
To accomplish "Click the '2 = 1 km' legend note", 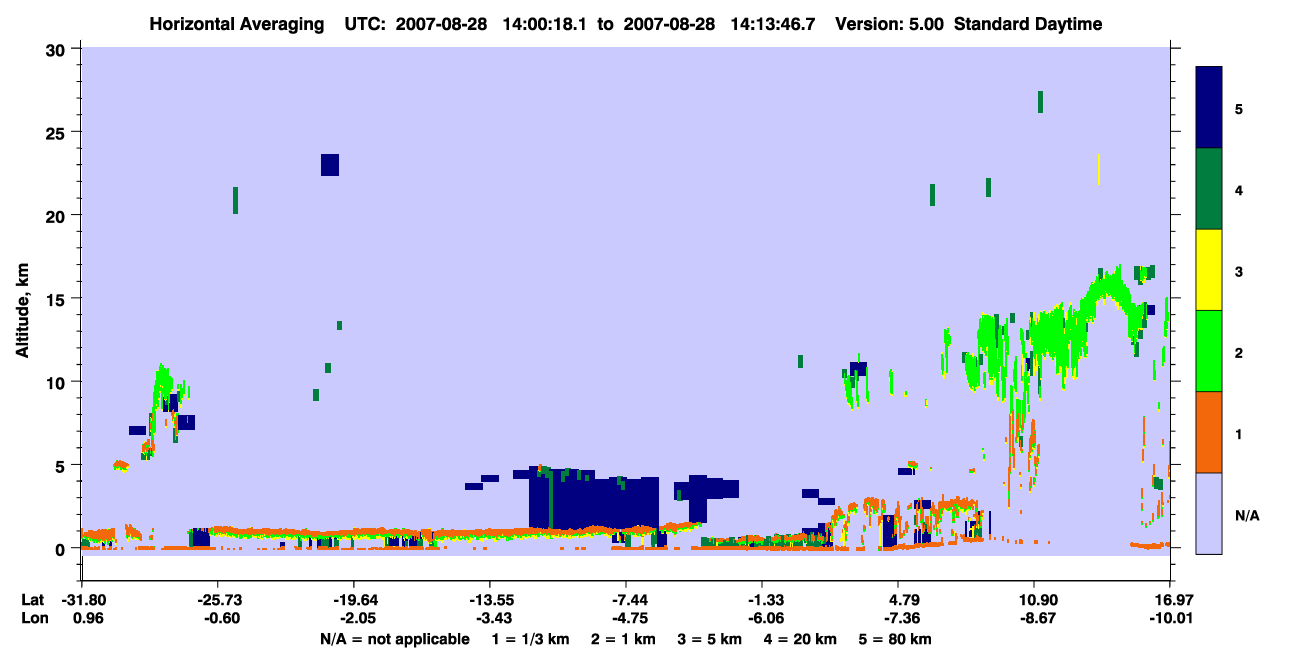I will 623,638.
